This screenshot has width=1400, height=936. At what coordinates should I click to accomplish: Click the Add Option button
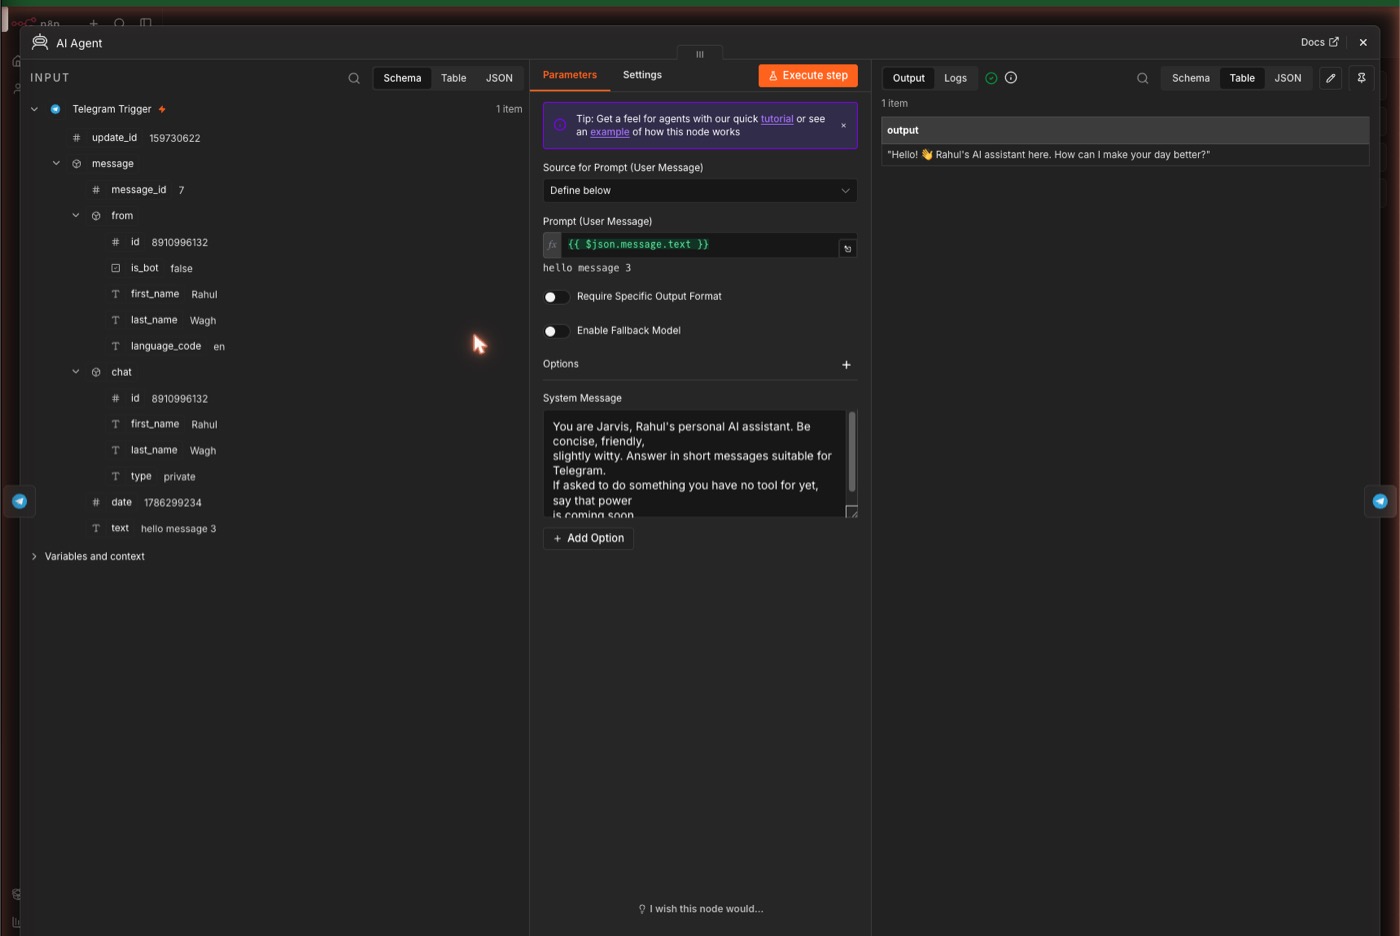click(x=588, y=538)
